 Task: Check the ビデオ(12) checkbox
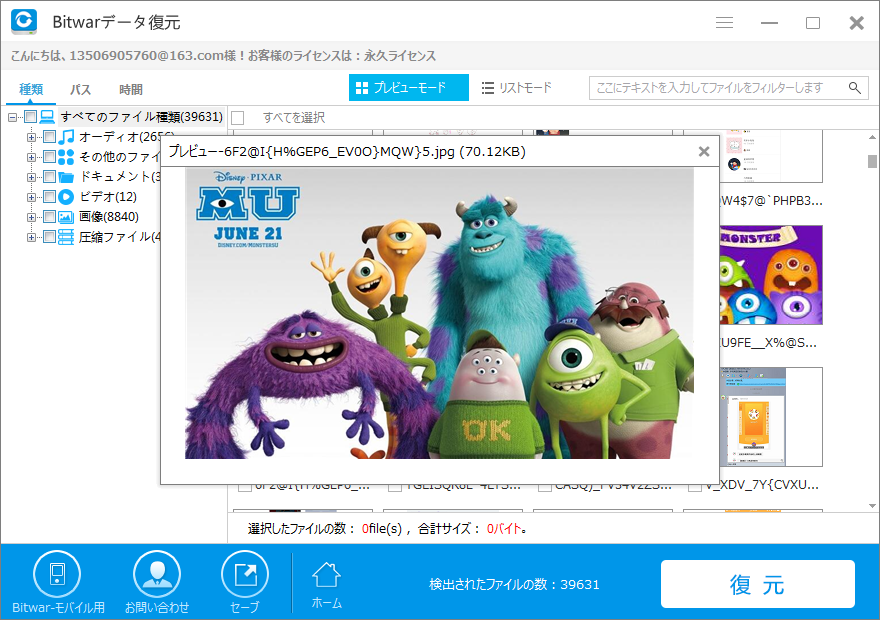coord(49,197)
